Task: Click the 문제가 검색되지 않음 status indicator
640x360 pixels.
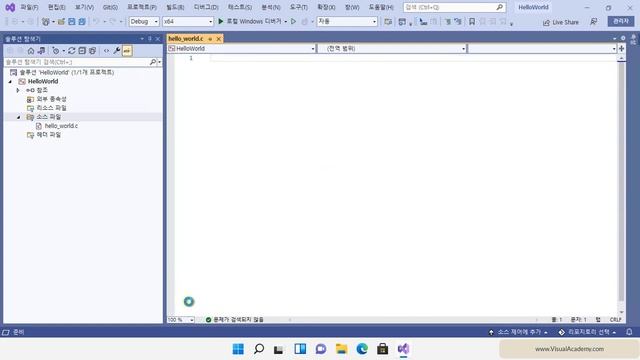Action: [x=235, y=320]
